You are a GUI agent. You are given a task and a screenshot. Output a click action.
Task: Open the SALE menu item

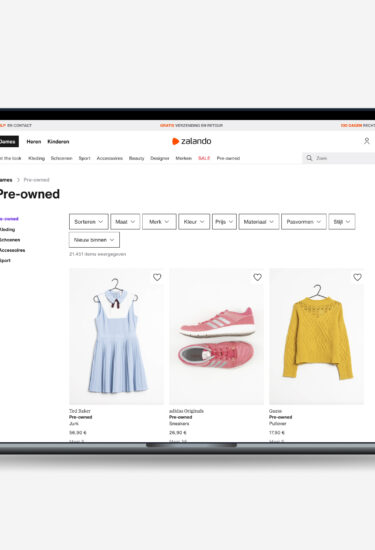point(204,158)
